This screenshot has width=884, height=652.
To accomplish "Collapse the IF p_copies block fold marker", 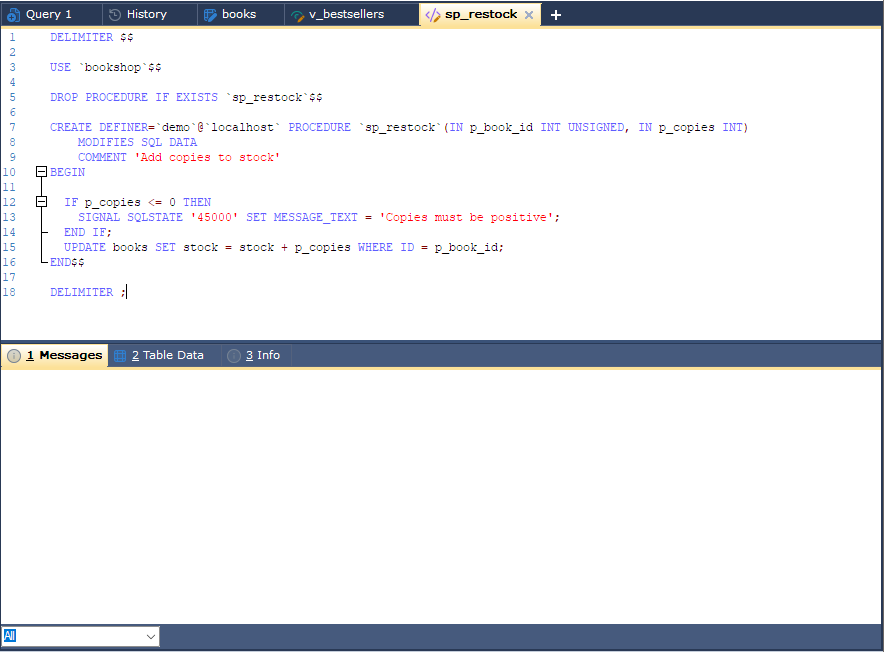I will tap(41, 201).
